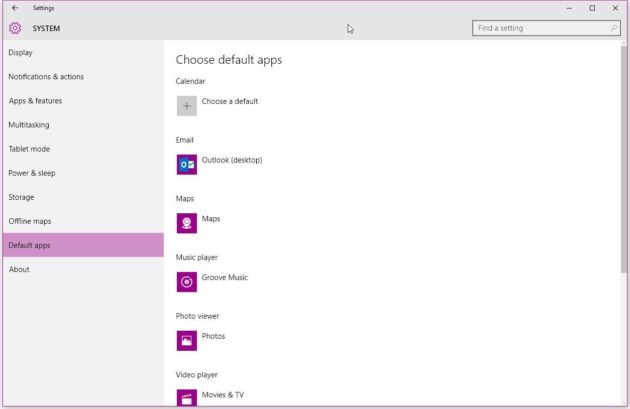Open the Storage settings

click(x=83, y=197)
